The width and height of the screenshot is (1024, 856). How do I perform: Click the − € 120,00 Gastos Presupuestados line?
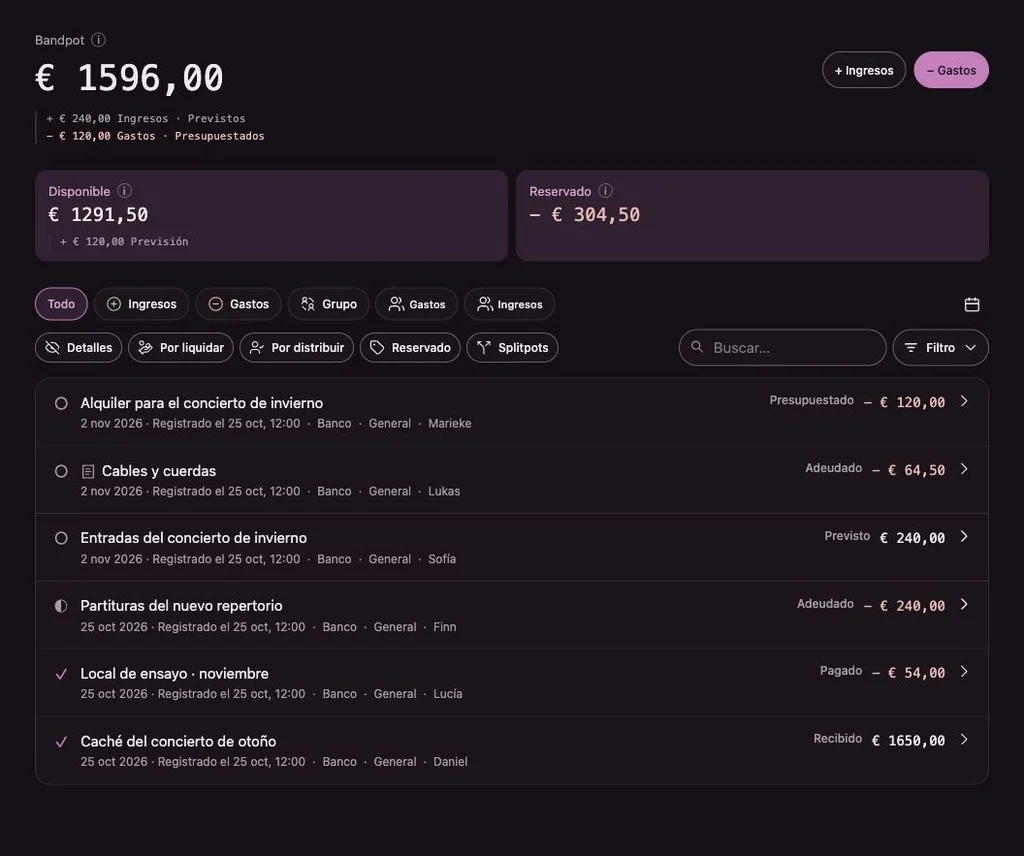(155, 136)
